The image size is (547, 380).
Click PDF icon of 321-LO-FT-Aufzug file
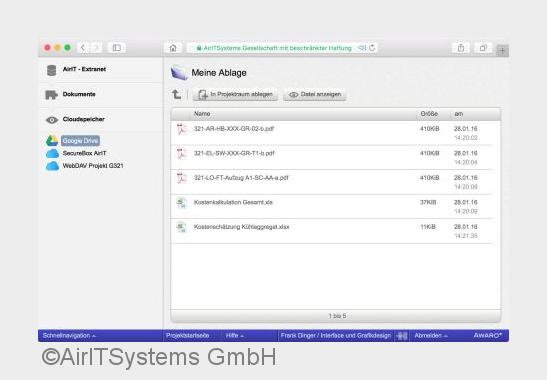[x=181, y=178]
